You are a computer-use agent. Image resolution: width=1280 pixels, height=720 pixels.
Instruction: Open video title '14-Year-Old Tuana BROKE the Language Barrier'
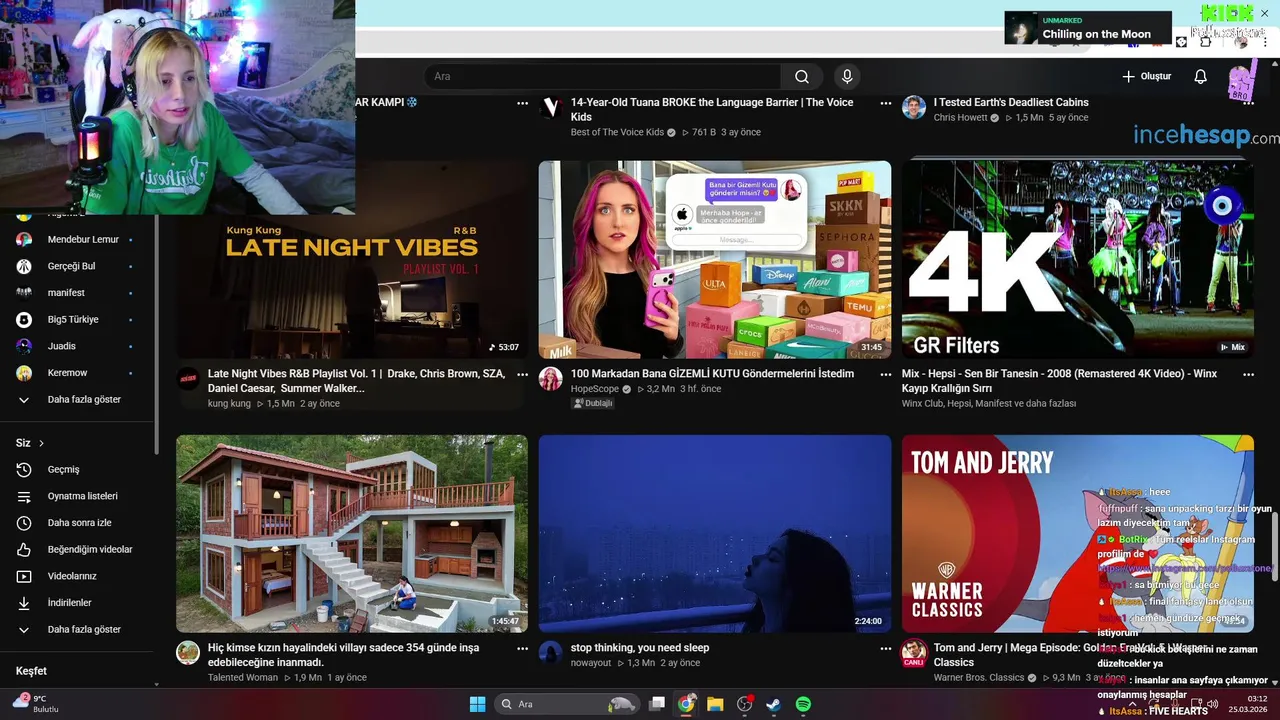pyautogui.click(x=712, y=109)
